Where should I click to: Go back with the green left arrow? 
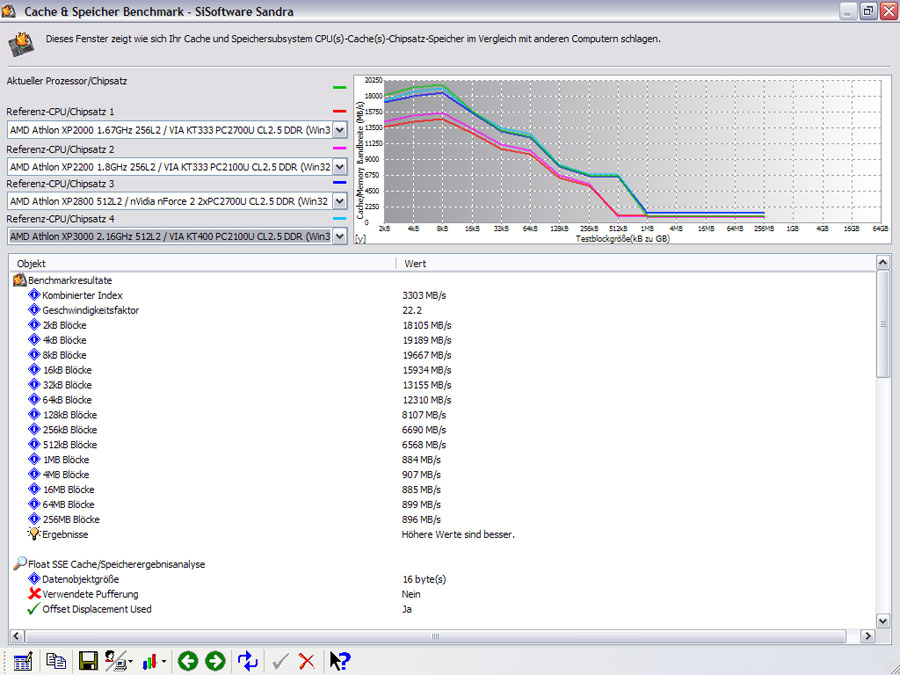coord(188,661)
